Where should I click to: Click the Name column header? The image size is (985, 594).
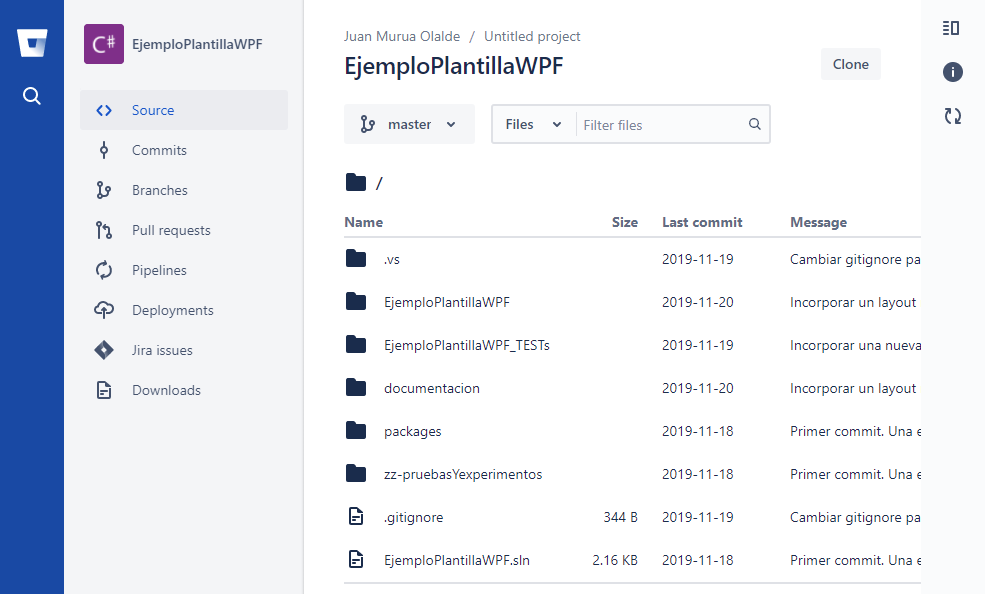click(364, 222)
